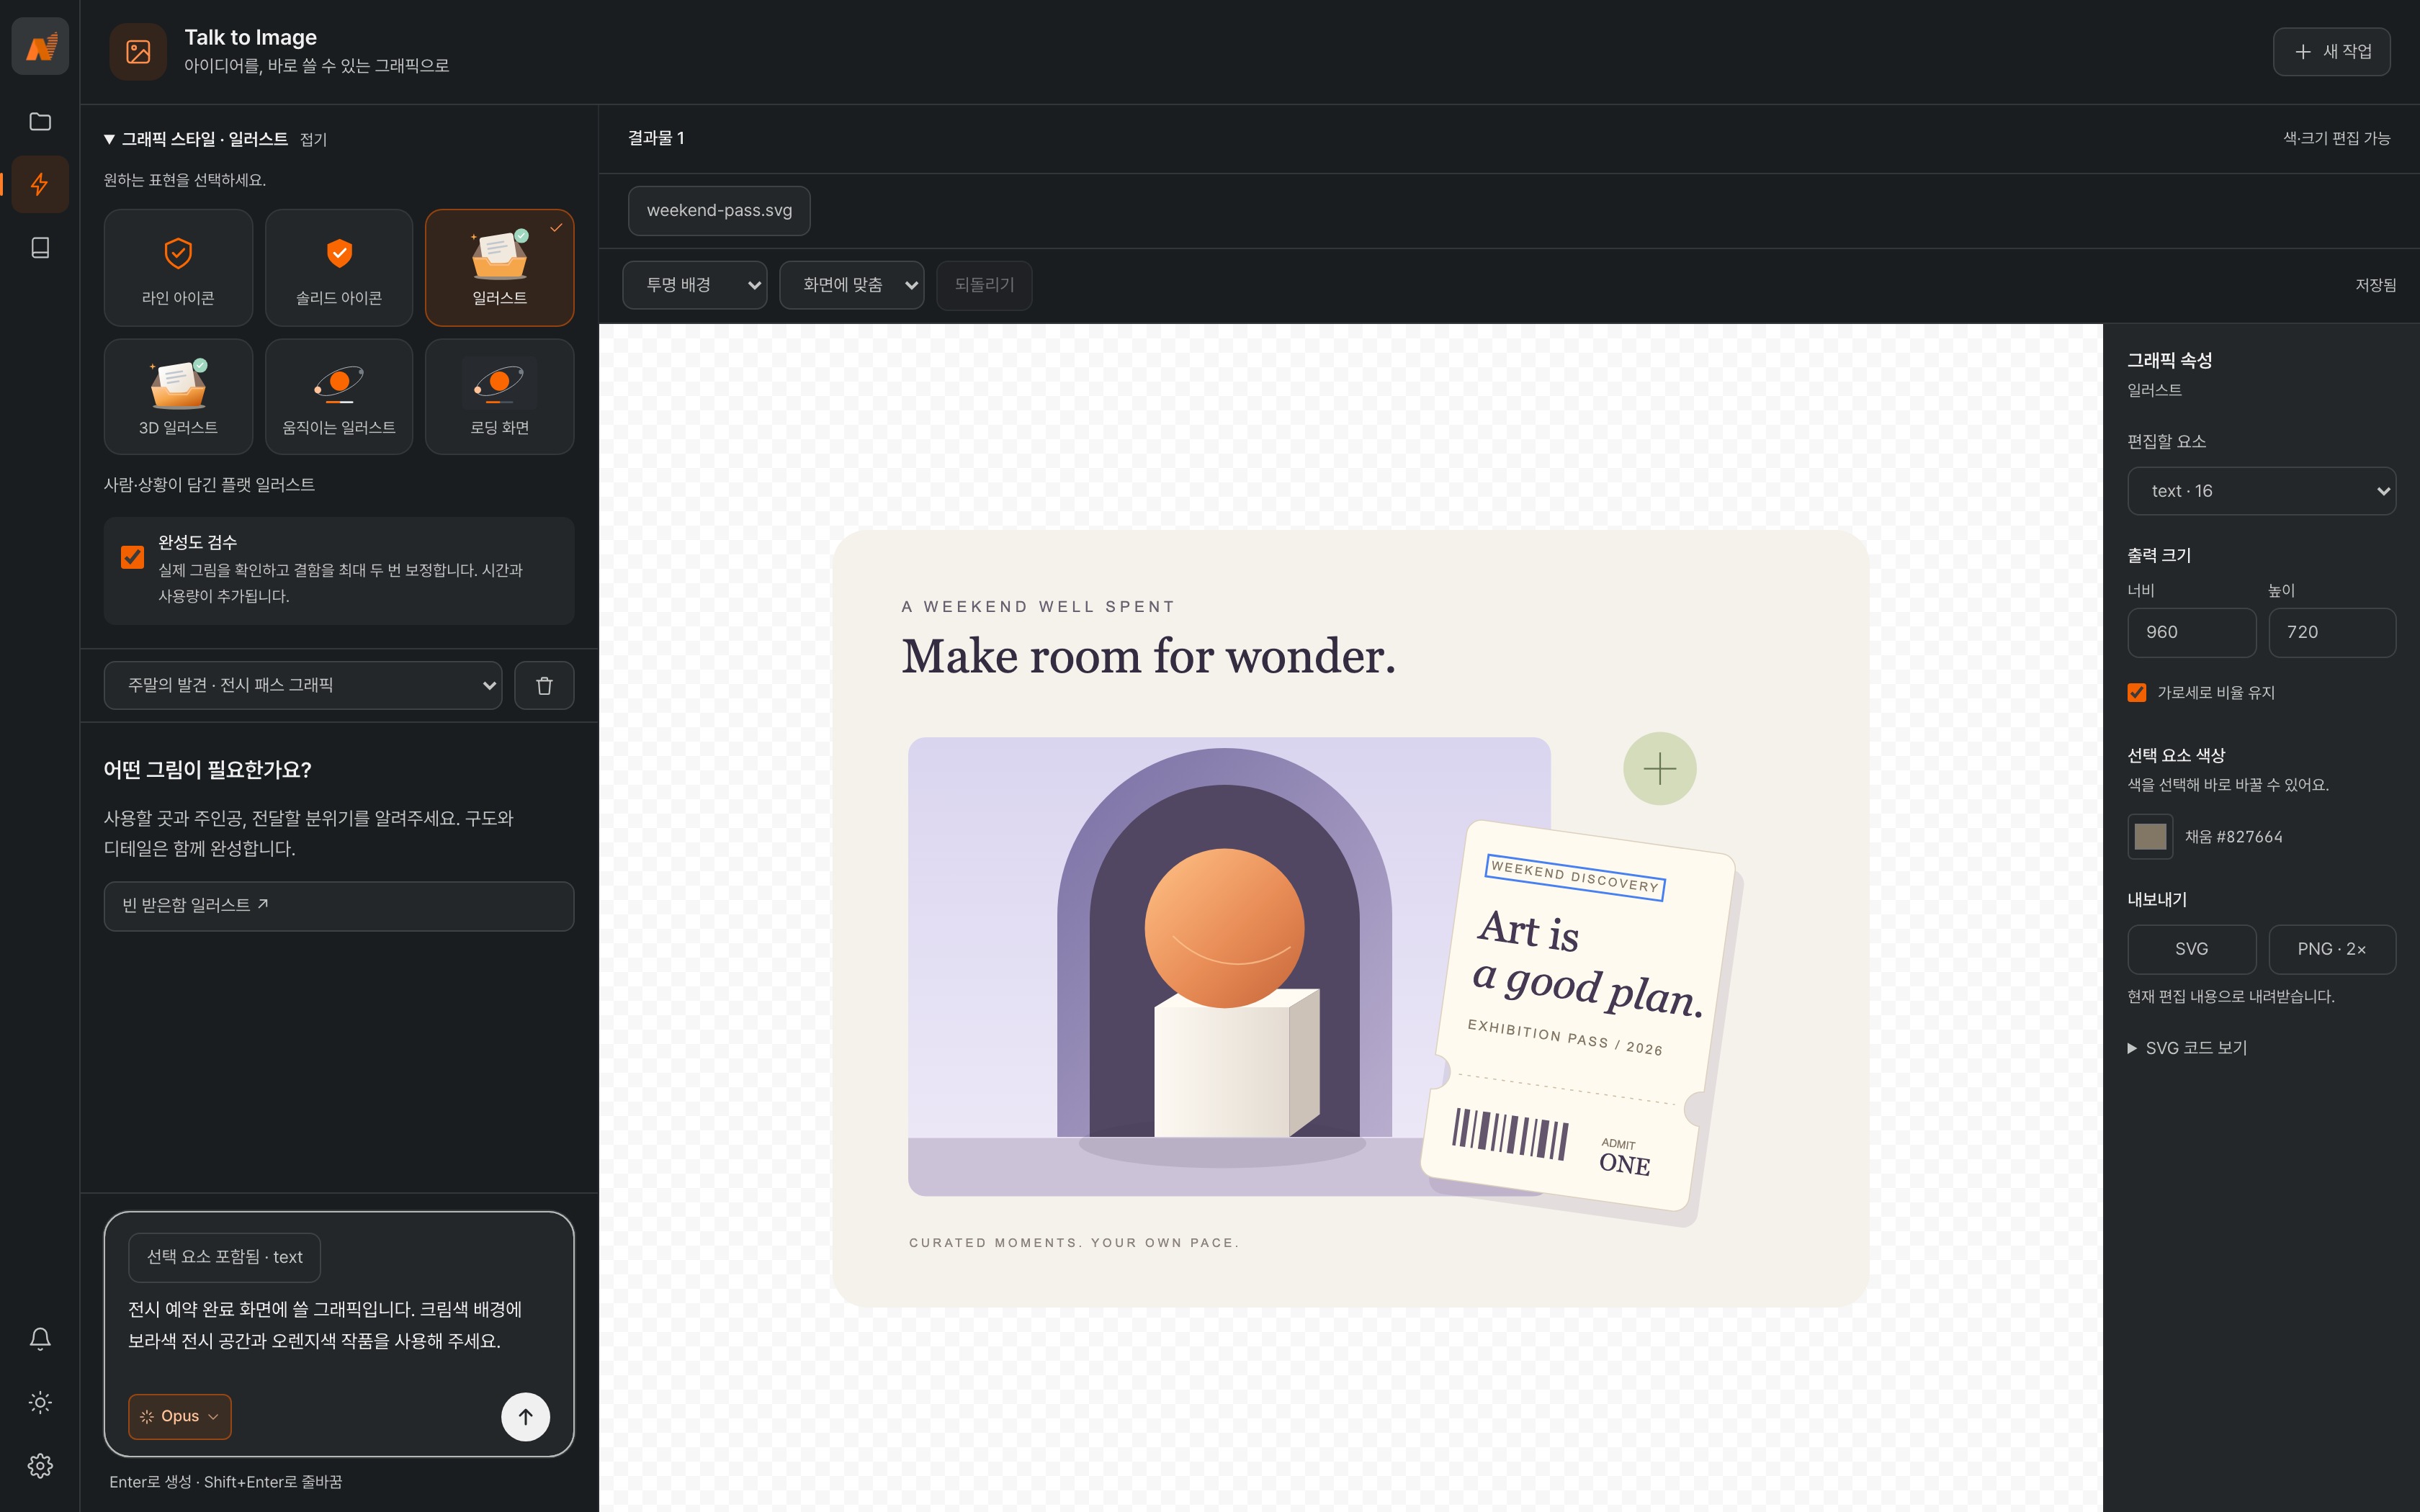
Task: Click the illustration artwork on the canvas
Action: click(x=1350, y=918)
